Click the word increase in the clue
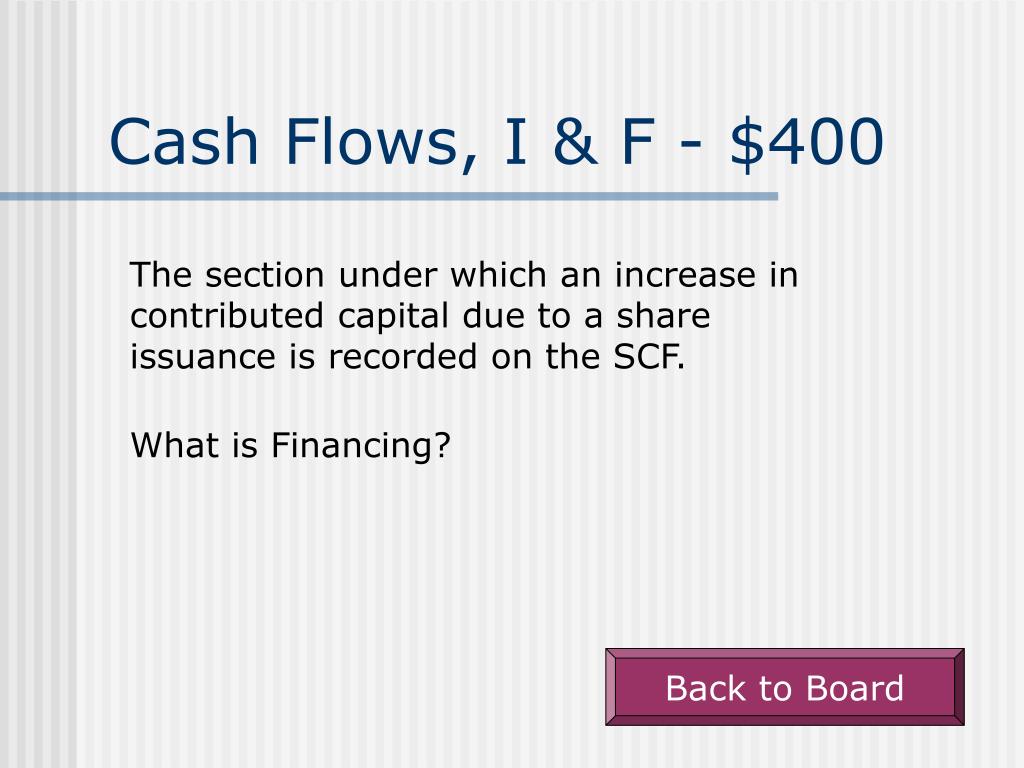 [x=685, y=275]
